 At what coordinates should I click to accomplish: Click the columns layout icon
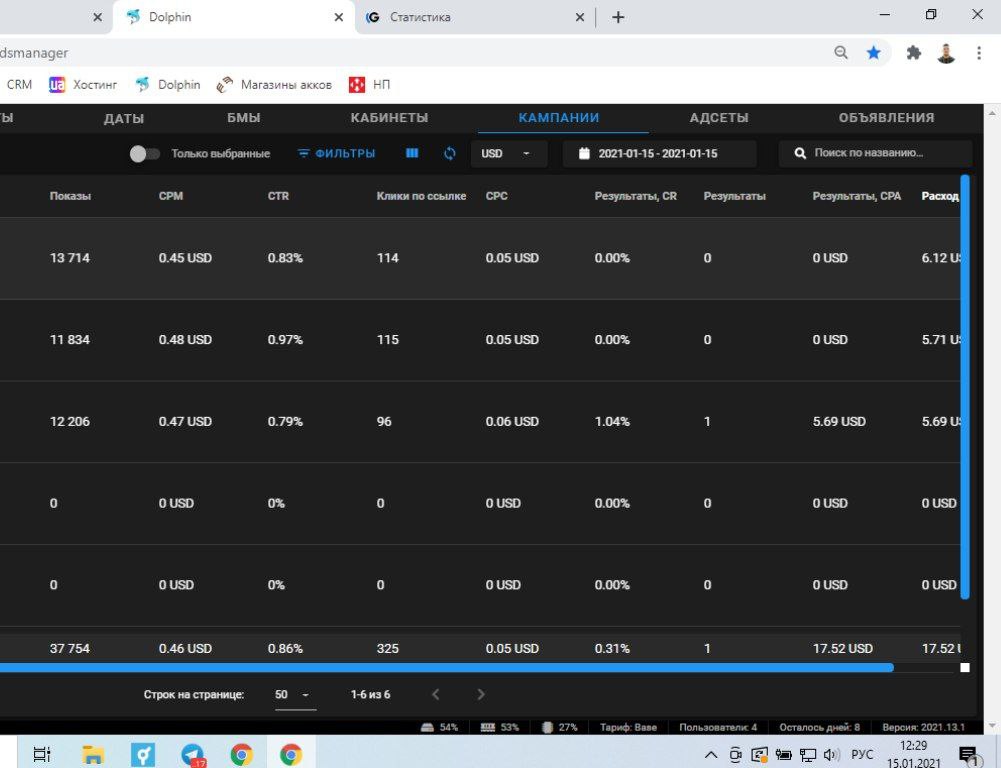pyautogui.click(x=412, y=153)
